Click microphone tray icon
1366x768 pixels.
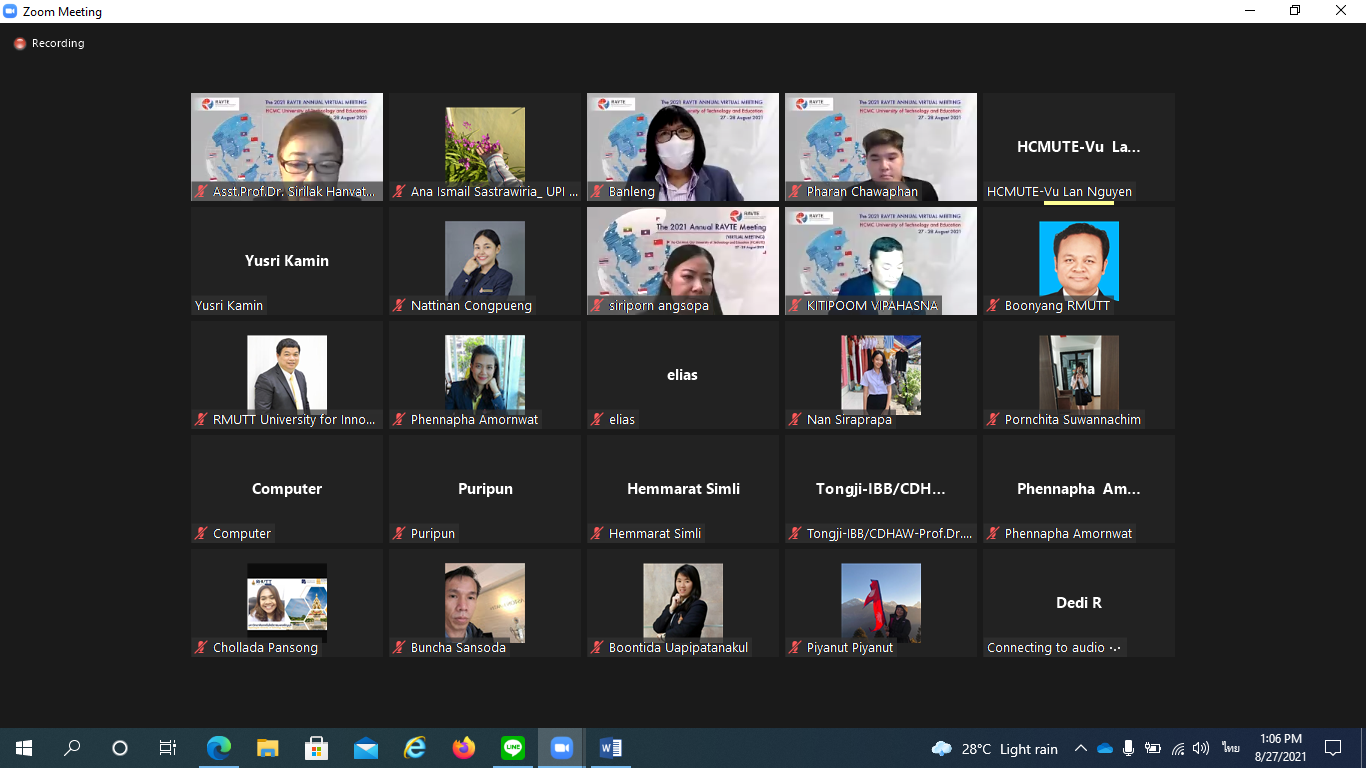point(1129,748)
